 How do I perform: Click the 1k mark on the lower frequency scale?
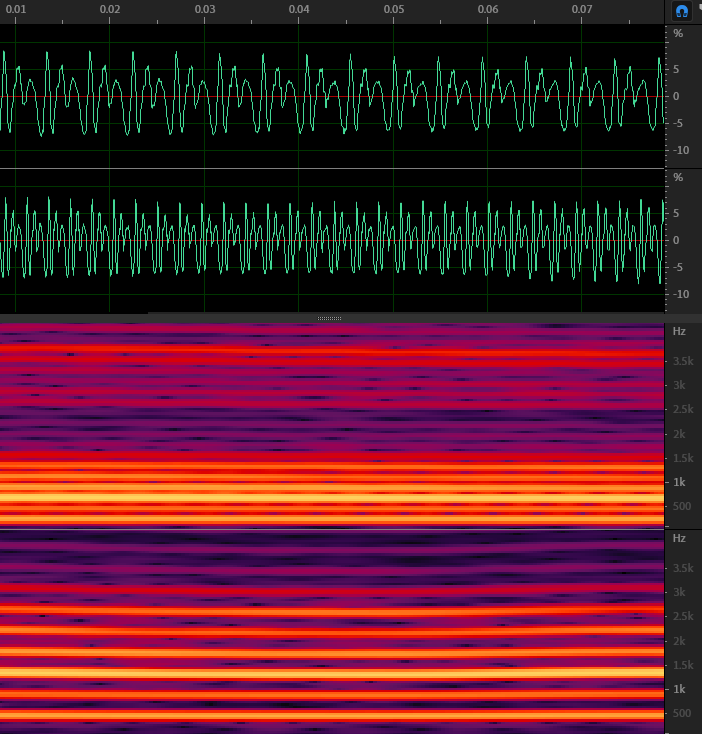coord(679,689)
